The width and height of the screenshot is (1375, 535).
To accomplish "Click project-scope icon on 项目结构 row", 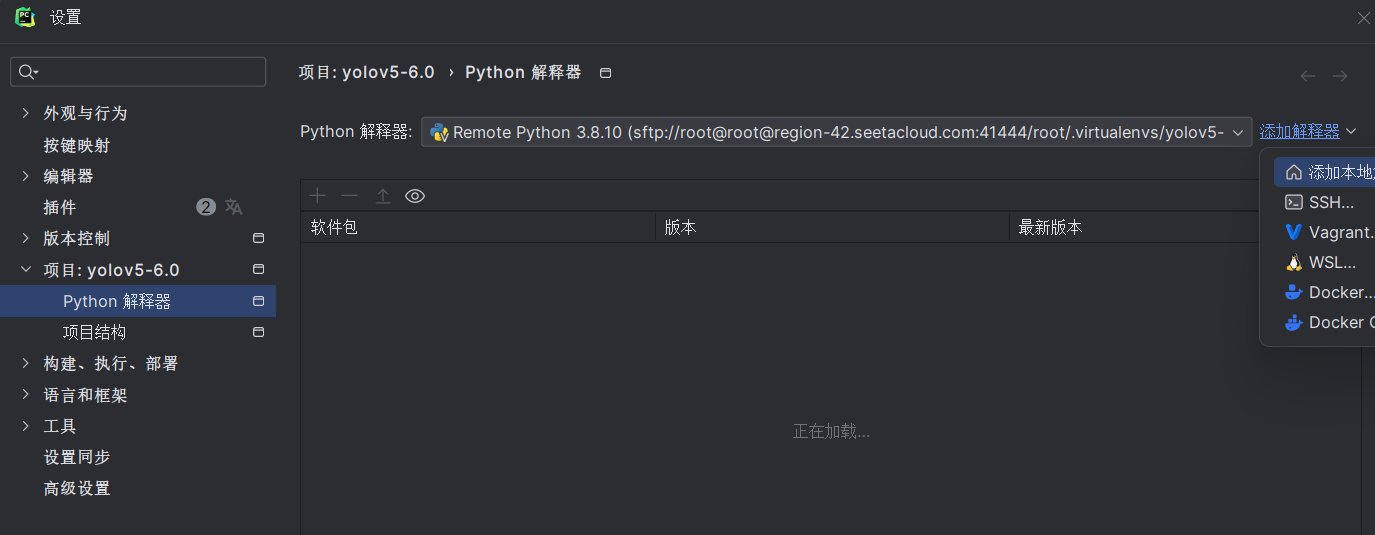I will (258, 332).
